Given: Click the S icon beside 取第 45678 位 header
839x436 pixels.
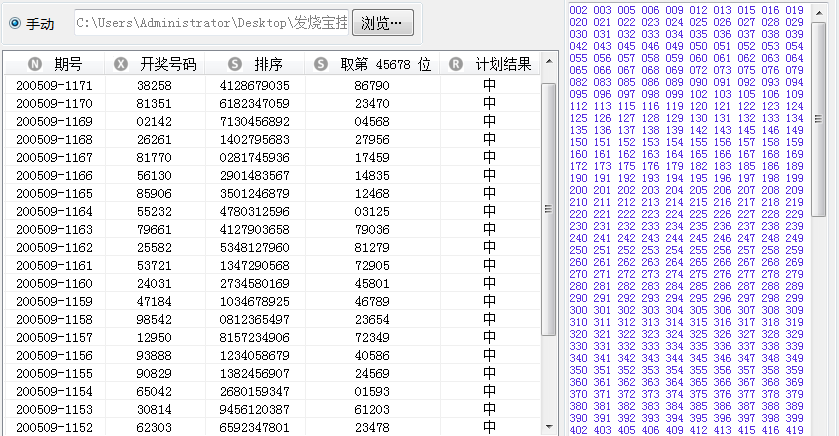Looking at the screenshot, I should click(321, 64).
